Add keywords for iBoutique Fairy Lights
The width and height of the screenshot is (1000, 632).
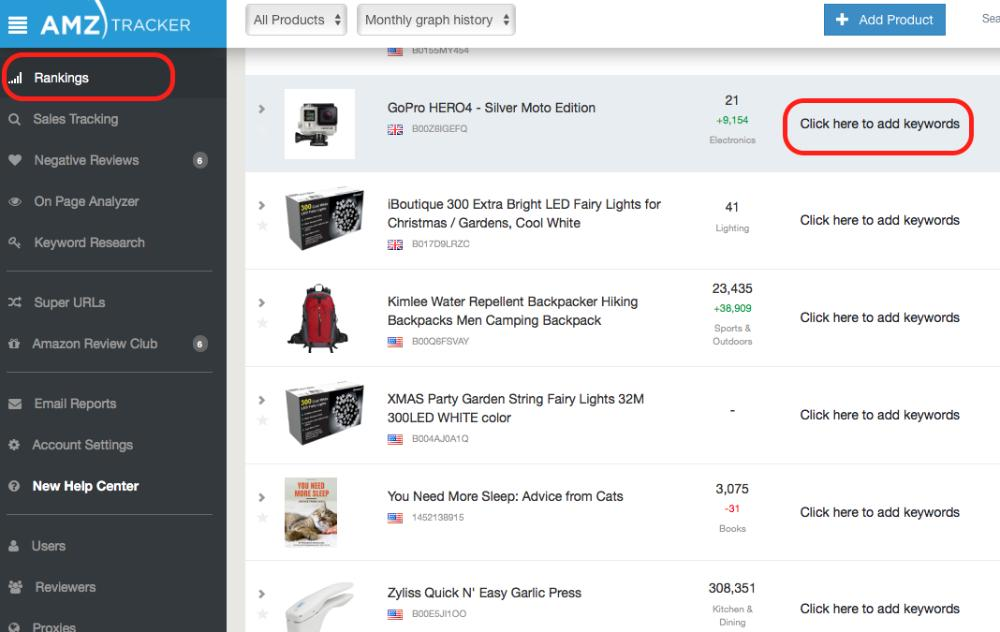[x=879, y=220]
